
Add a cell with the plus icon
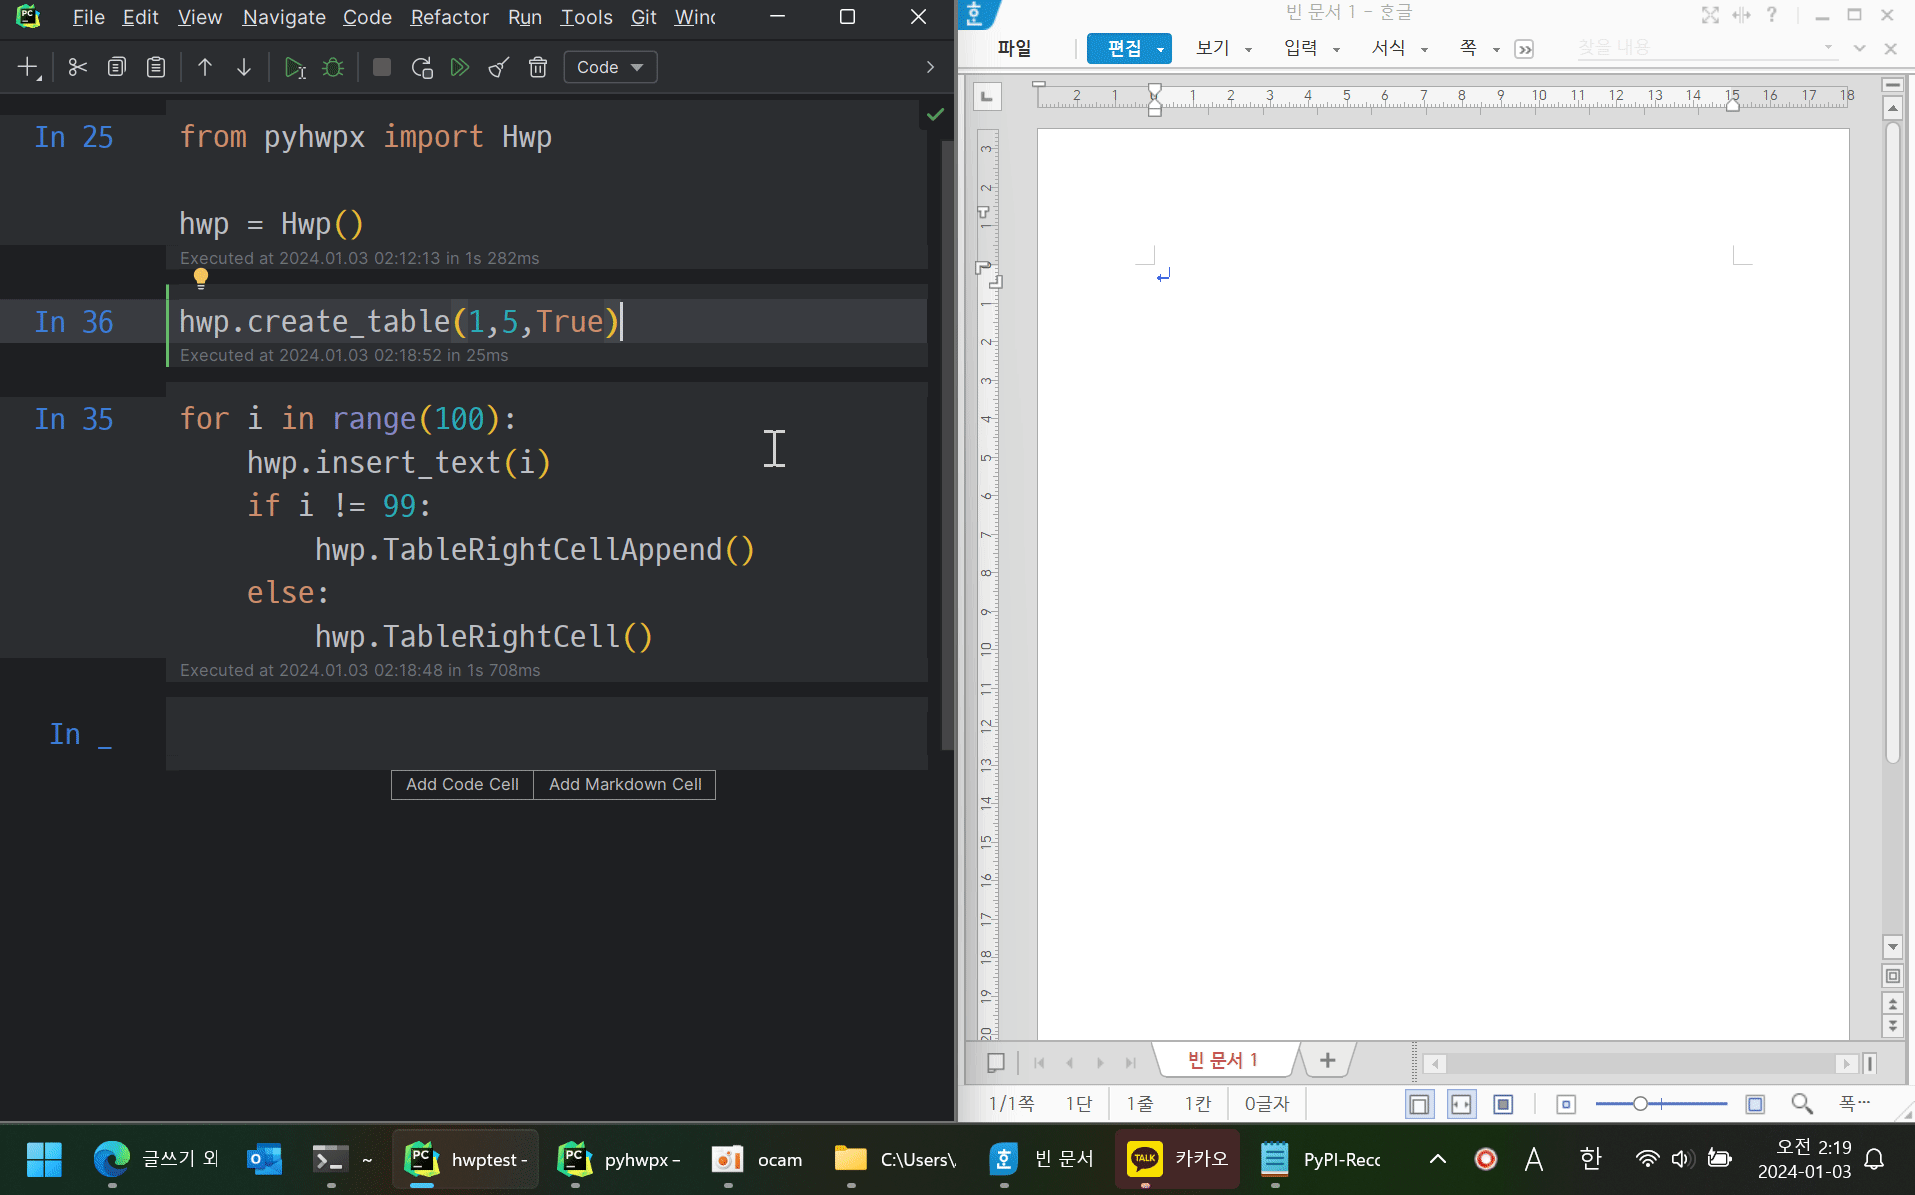(x=28, y=67)
